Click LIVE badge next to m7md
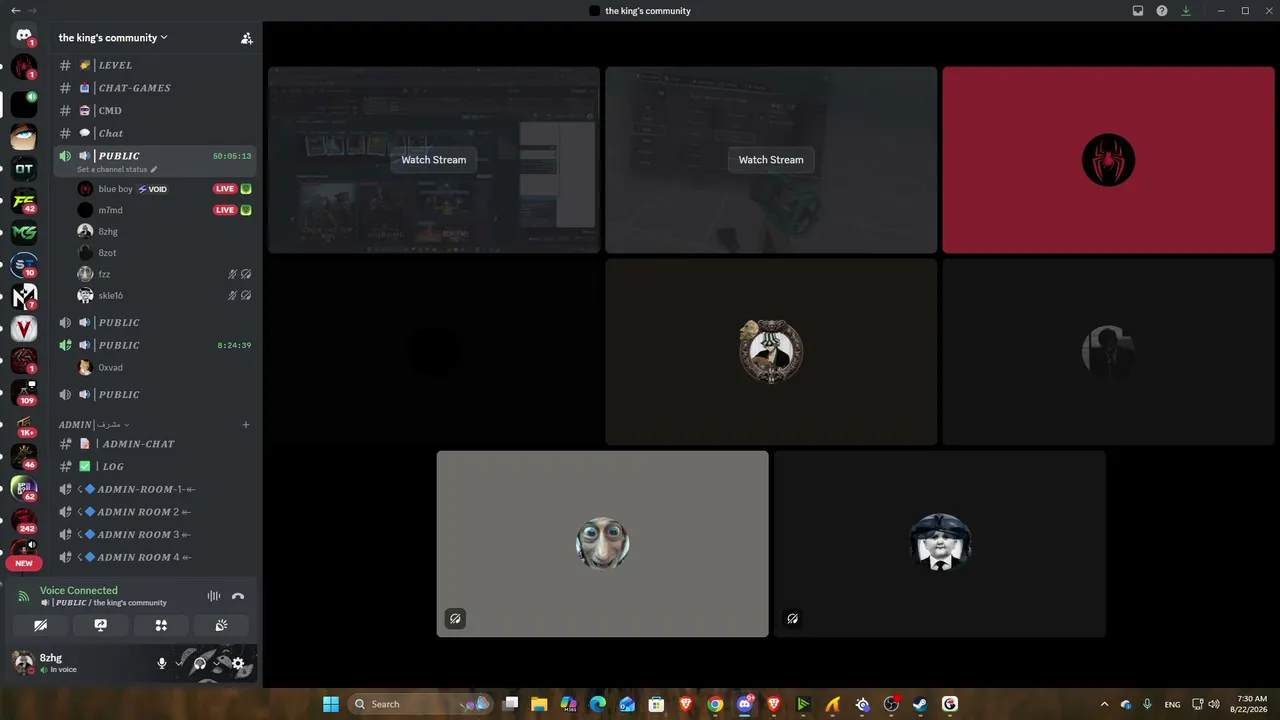 pos(225,210)
